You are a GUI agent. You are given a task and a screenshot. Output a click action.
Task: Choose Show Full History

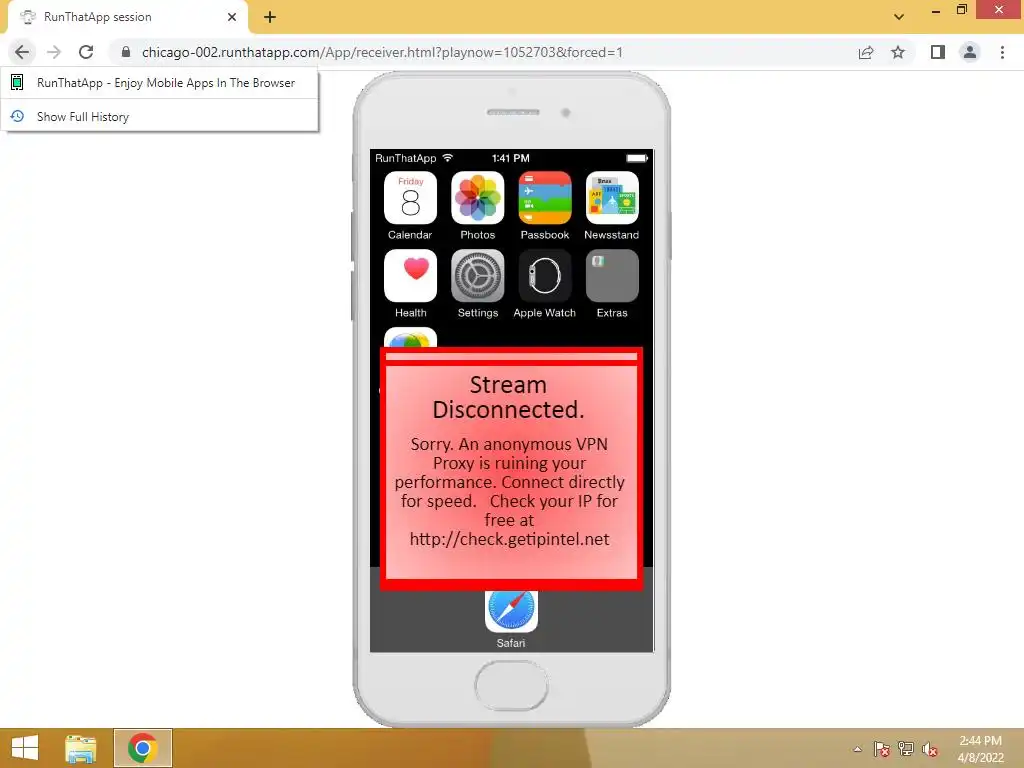point(159,116)
